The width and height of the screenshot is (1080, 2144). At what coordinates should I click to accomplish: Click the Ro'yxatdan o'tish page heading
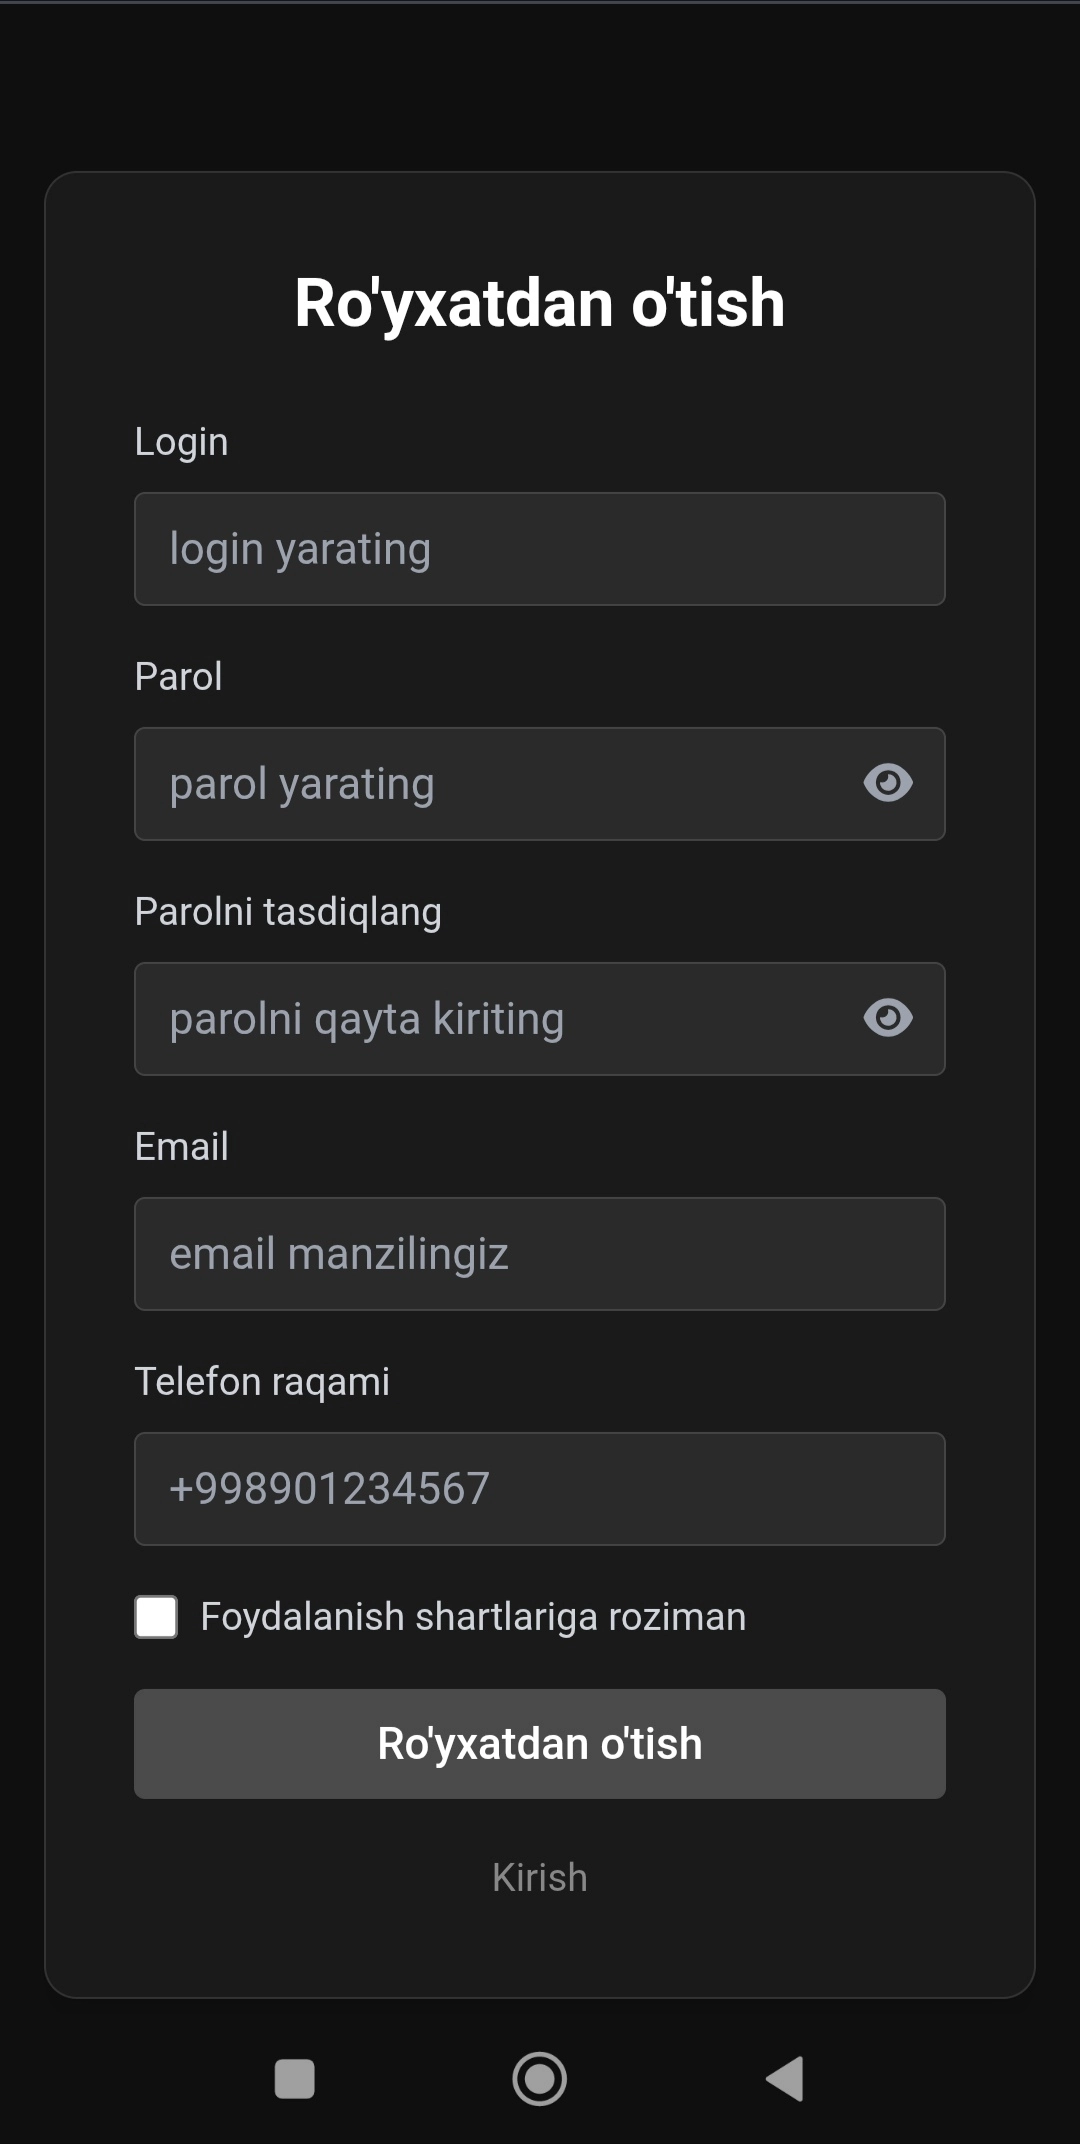pos(540,303)
